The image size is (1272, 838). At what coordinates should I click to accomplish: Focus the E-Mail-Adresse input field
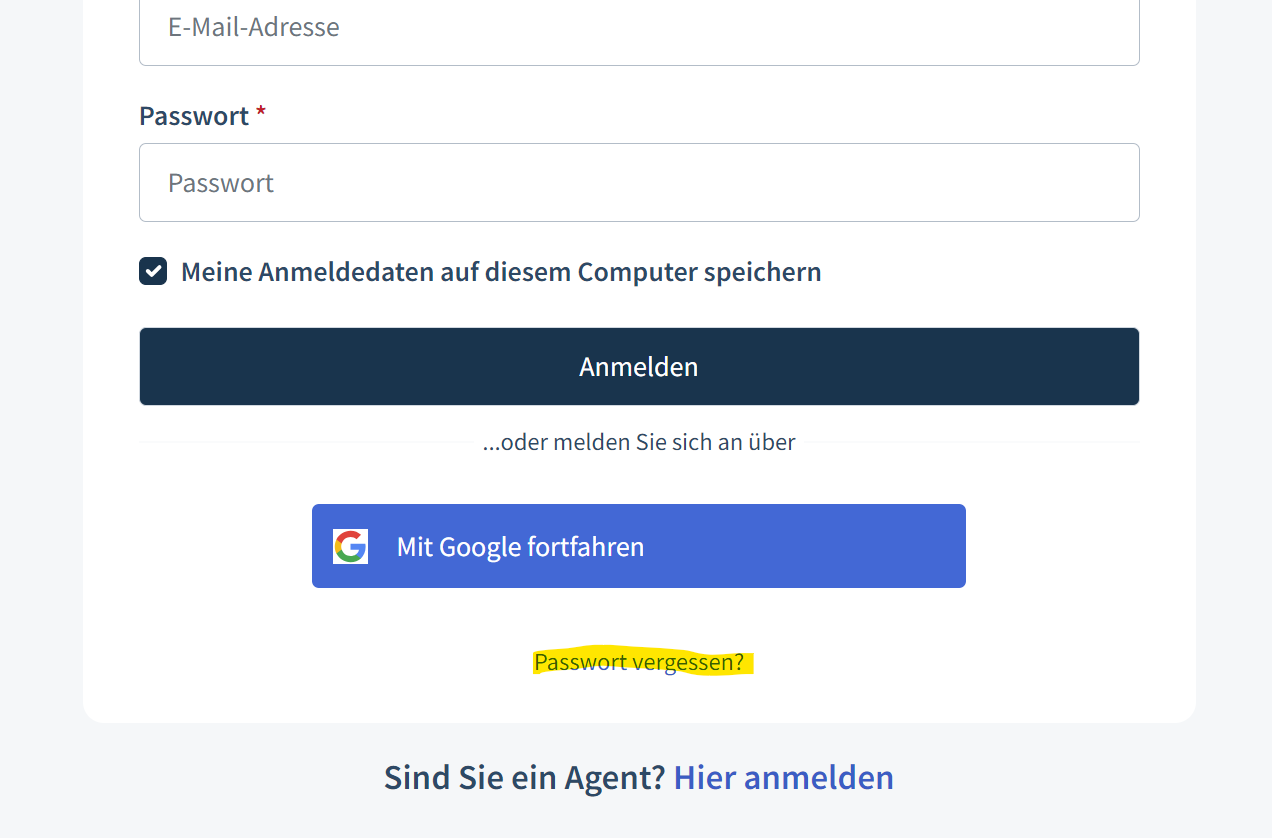(639, 27)
